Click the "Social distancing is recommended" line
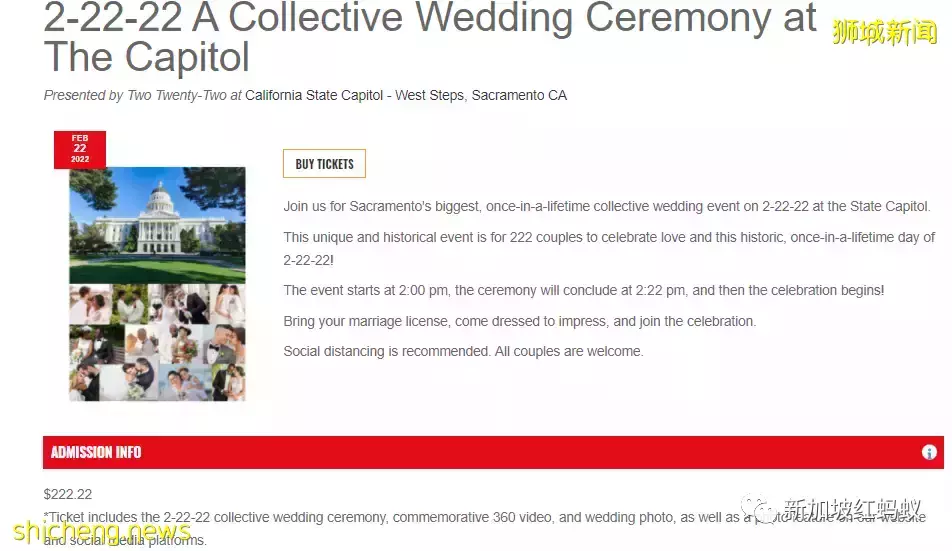The height and width of the screenshot is (551, 952). pos(463,351)
